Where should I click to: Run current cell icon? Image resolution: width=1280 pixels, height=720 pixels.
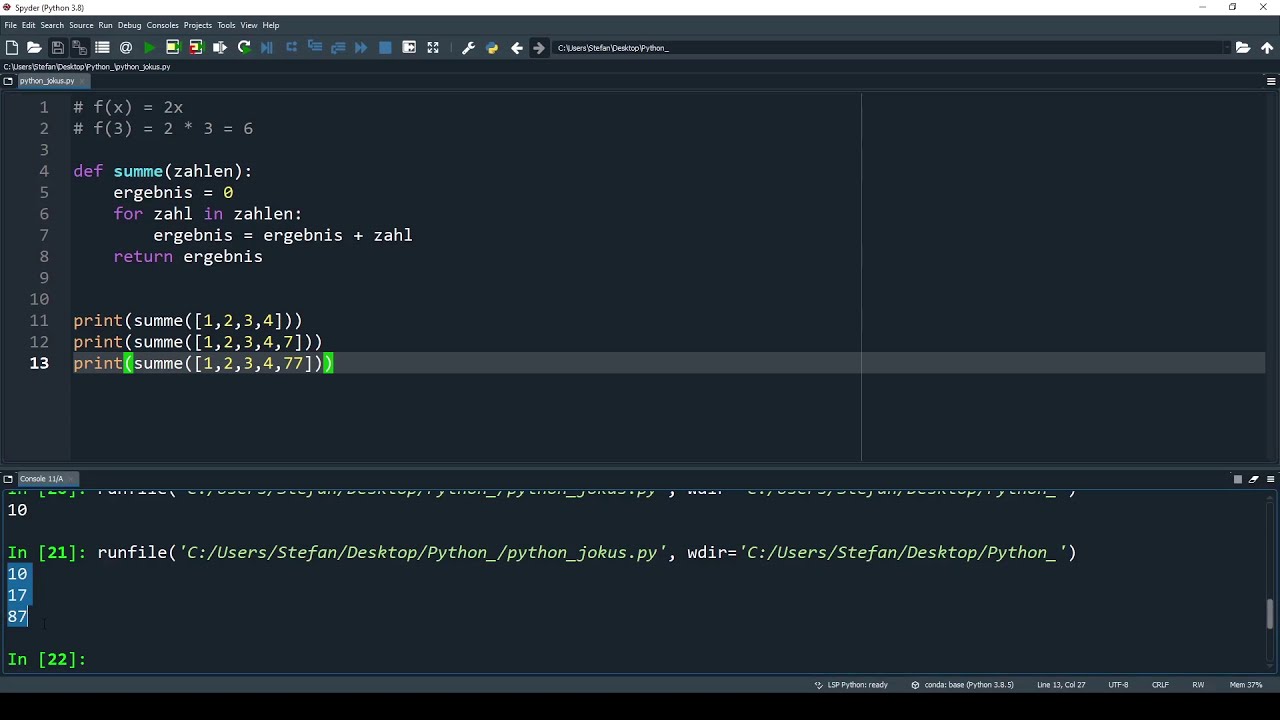pos(172,47)
